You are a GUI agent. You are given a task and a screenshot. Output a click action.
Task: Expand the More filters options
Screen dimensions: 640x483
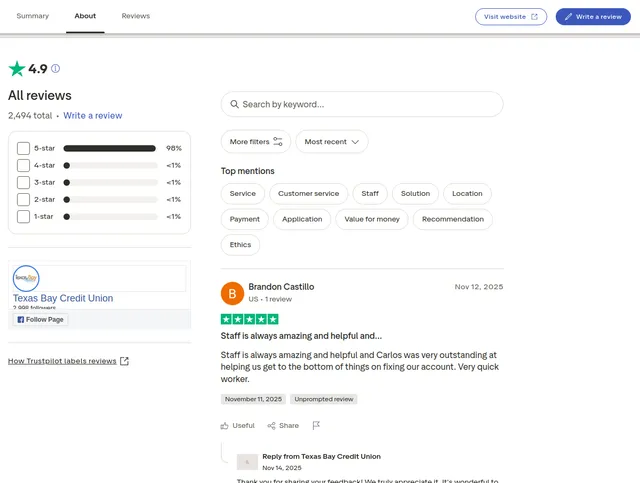coord(256,142)
